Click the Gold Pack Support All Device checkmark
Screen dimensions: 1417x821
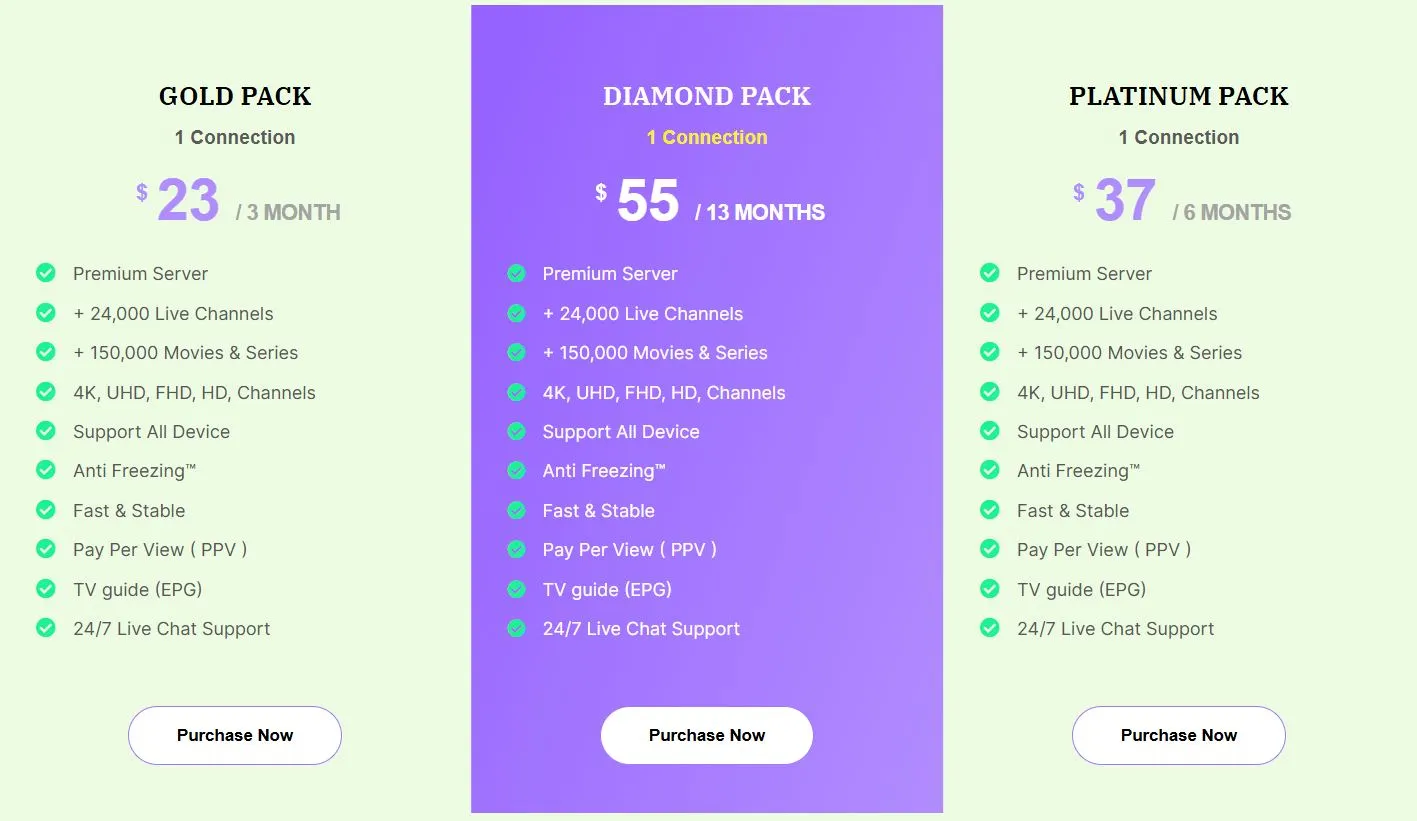pos(46,431)
